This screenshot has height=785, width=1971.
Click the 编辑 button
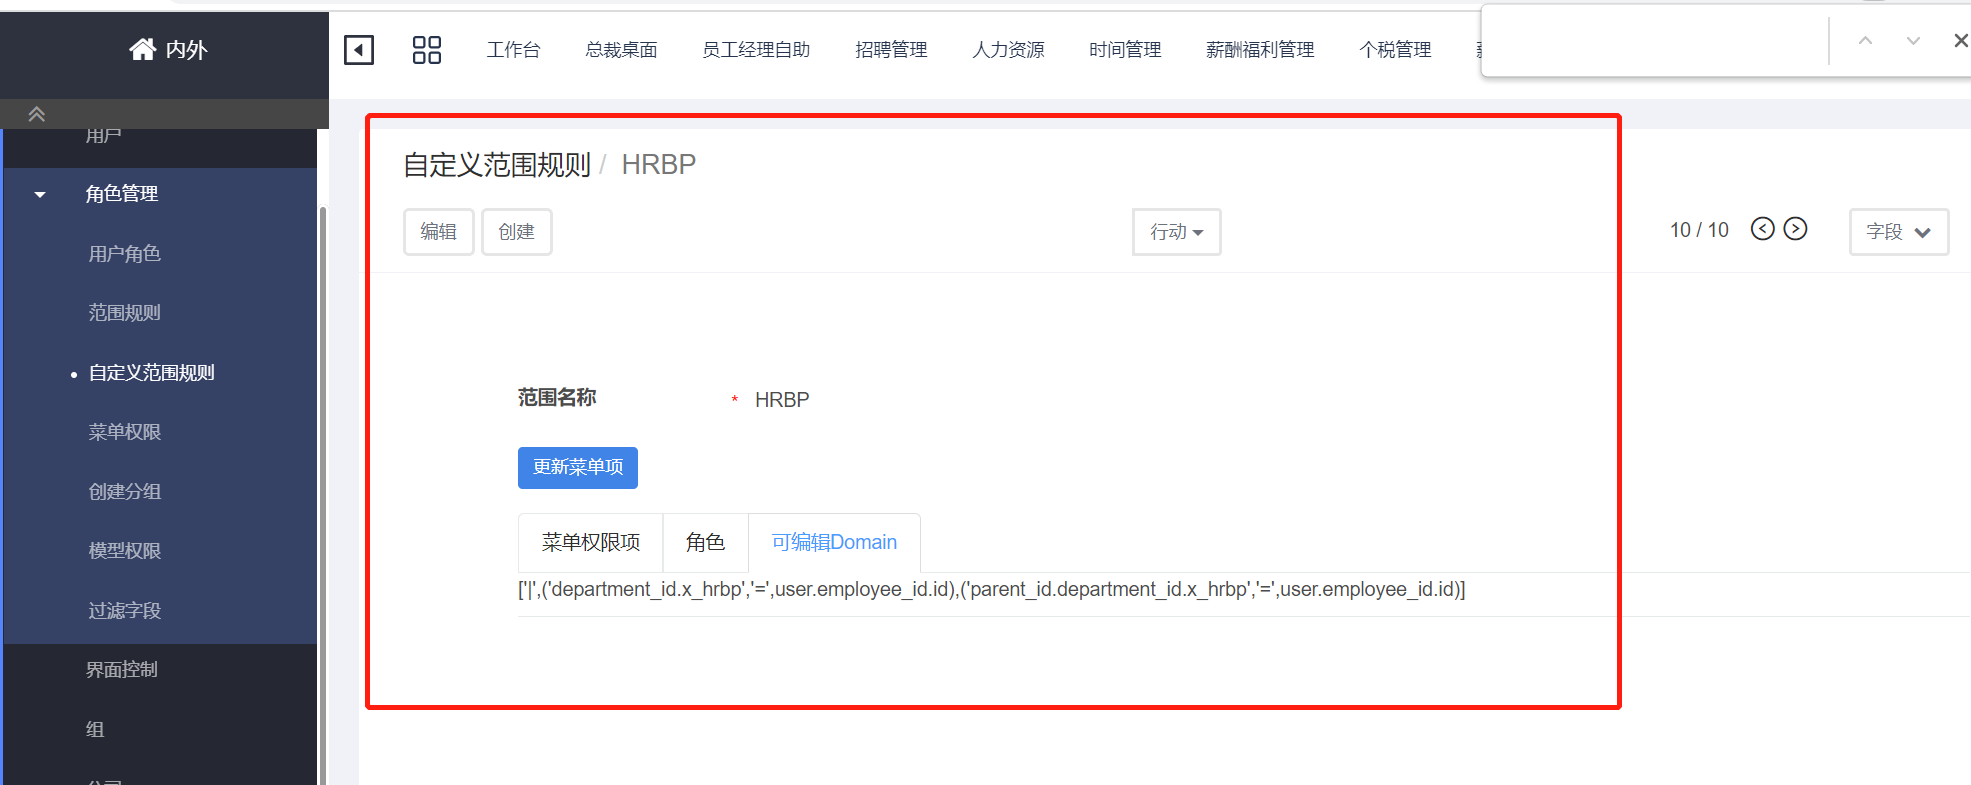[438, 232]
